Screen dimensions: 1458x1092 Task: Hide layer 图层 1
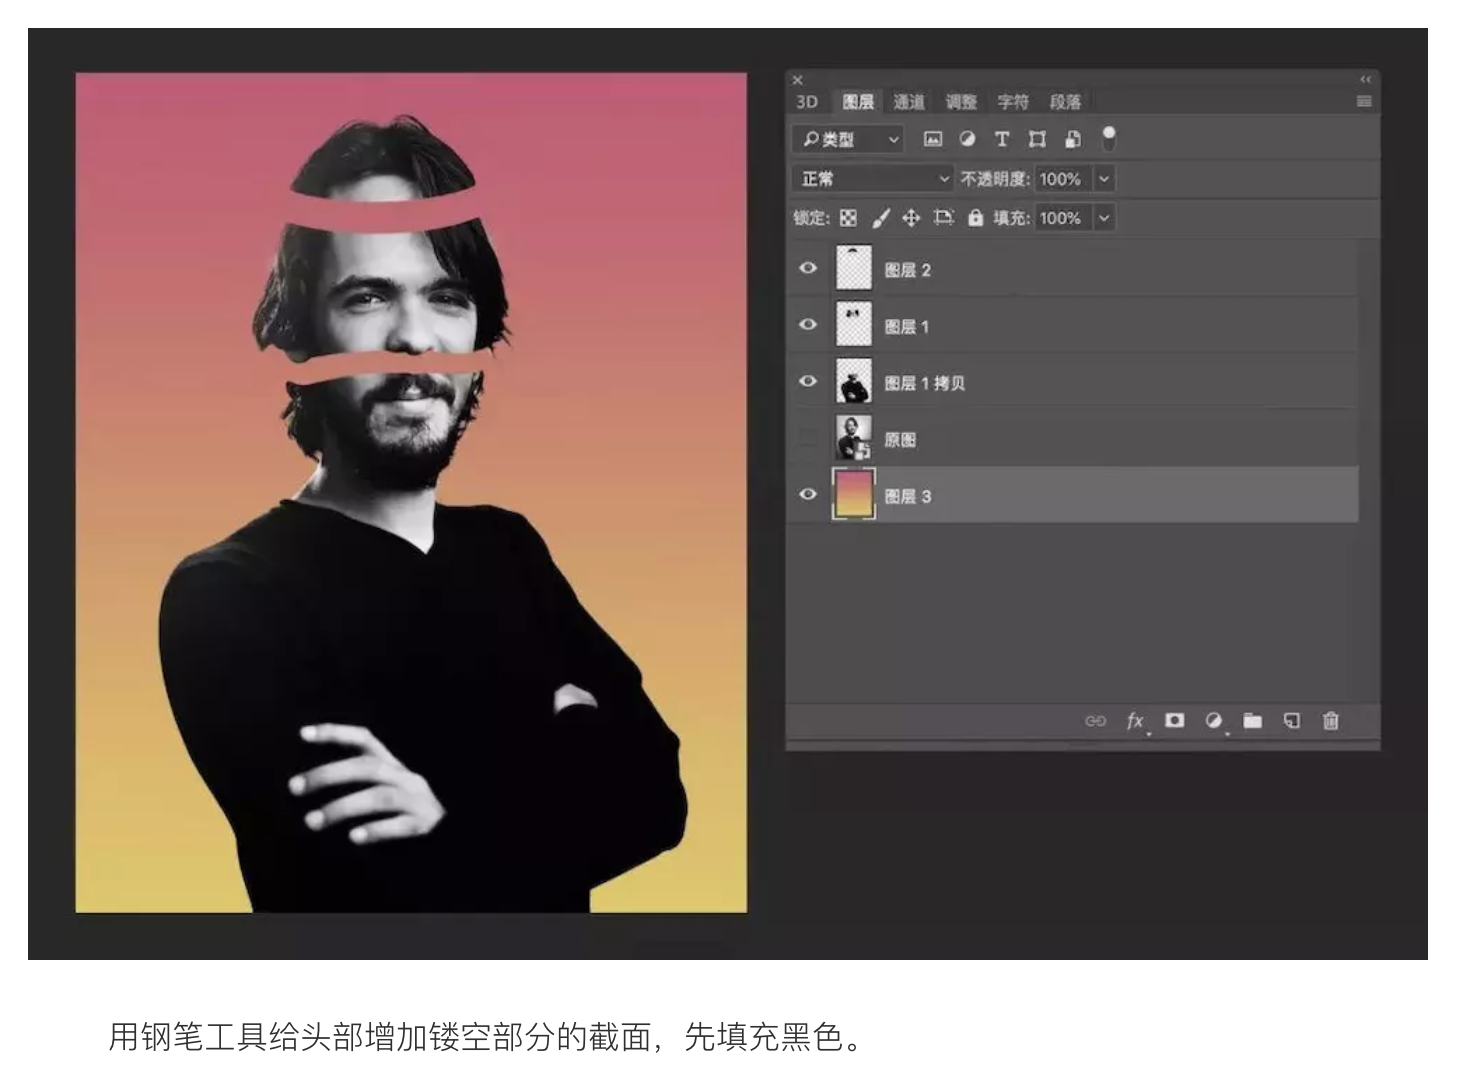click(808, 325)
